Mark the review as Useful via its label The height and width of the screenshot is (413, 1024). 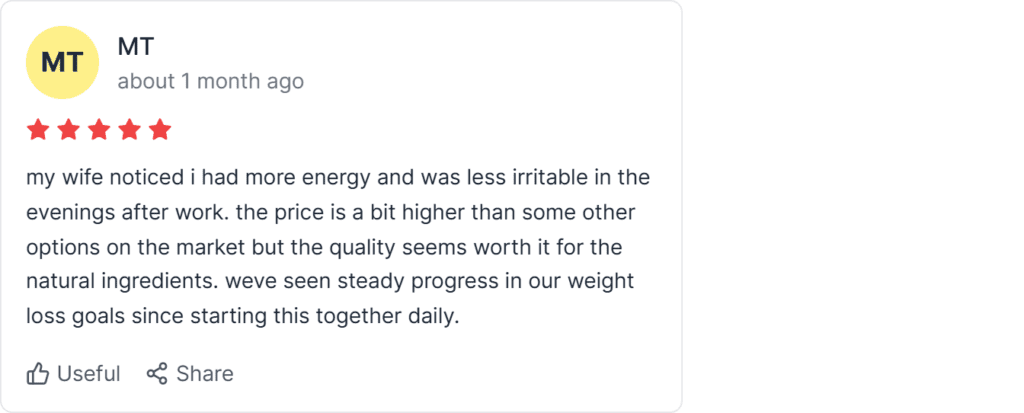(x=88, y=374)
